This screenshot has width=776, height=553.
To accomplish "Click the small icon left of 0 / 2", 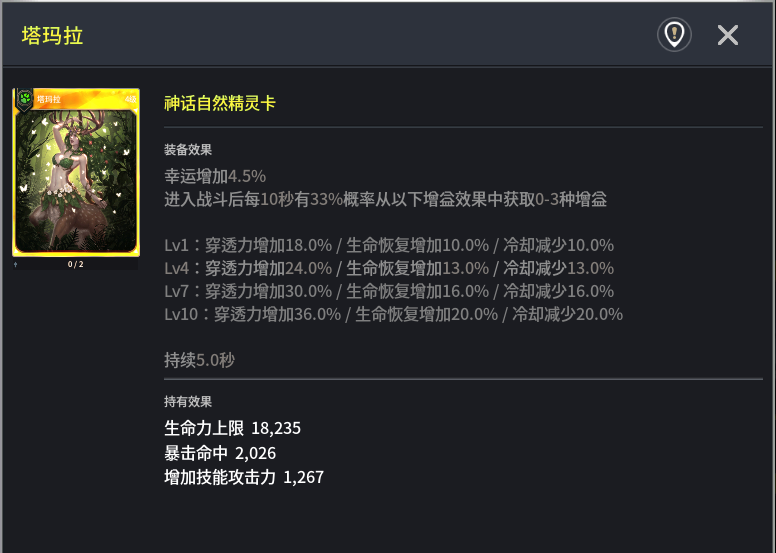I will pyautogui.click(x=16, y=265).
